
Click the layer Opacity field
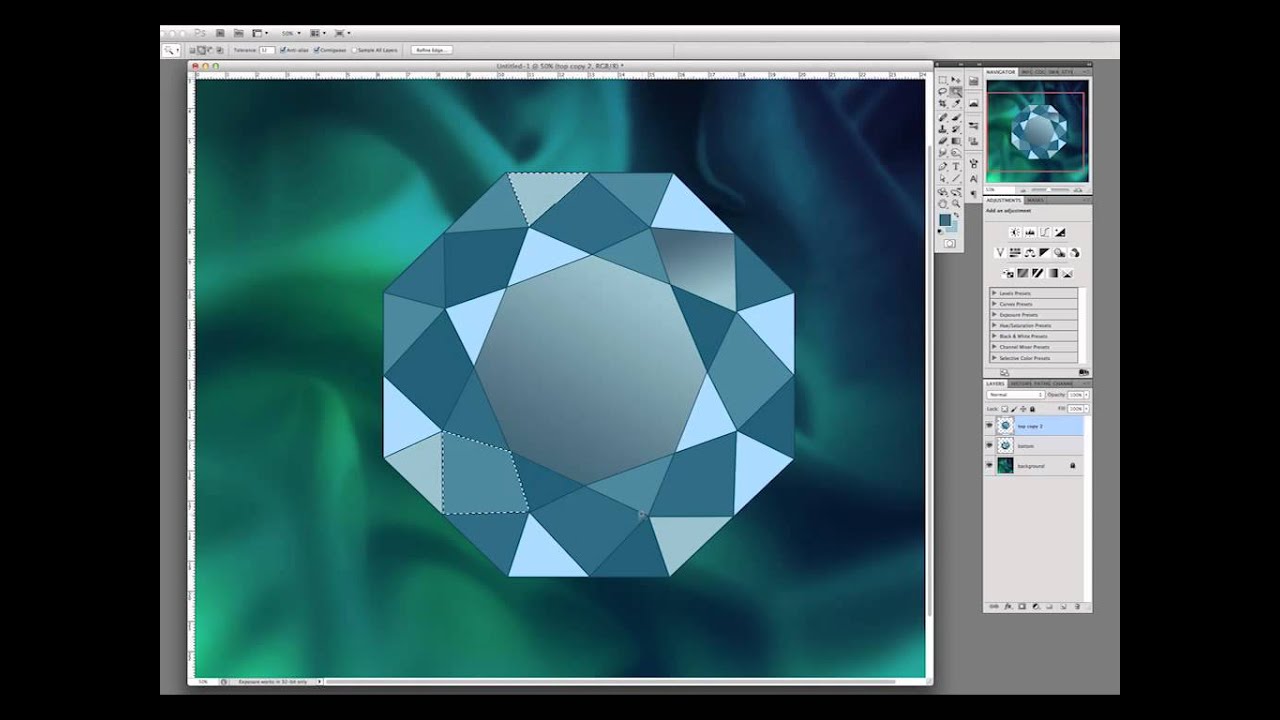(x=1075, y=395)
